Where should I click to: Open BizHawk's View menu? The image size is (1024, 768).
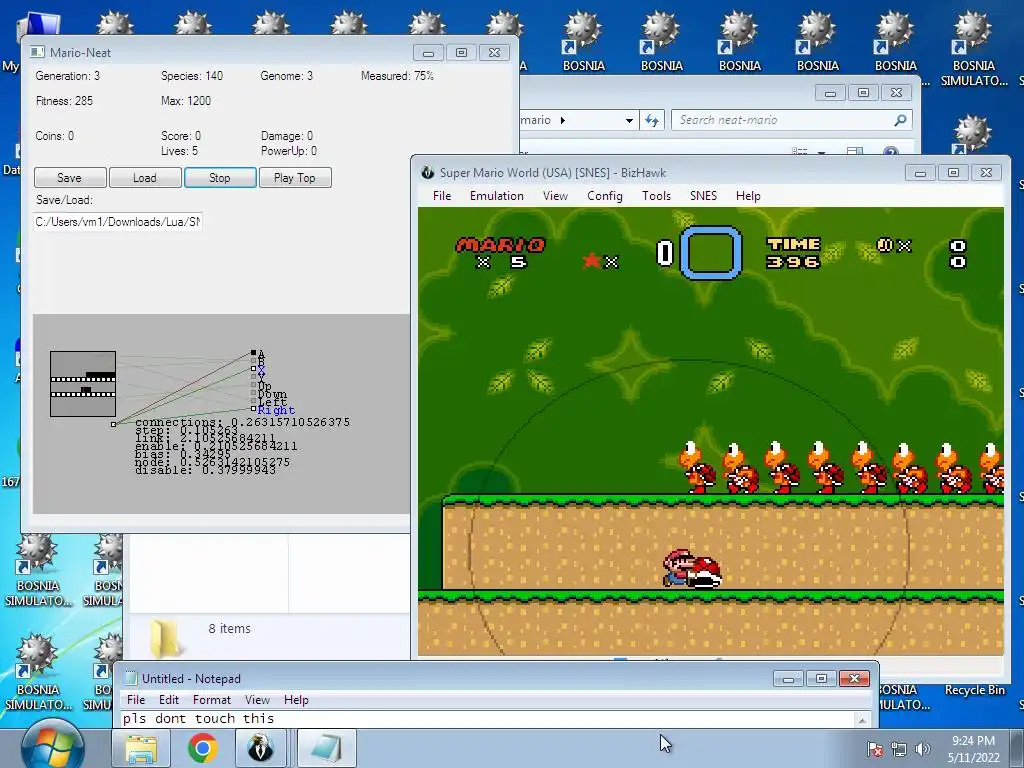555,196
